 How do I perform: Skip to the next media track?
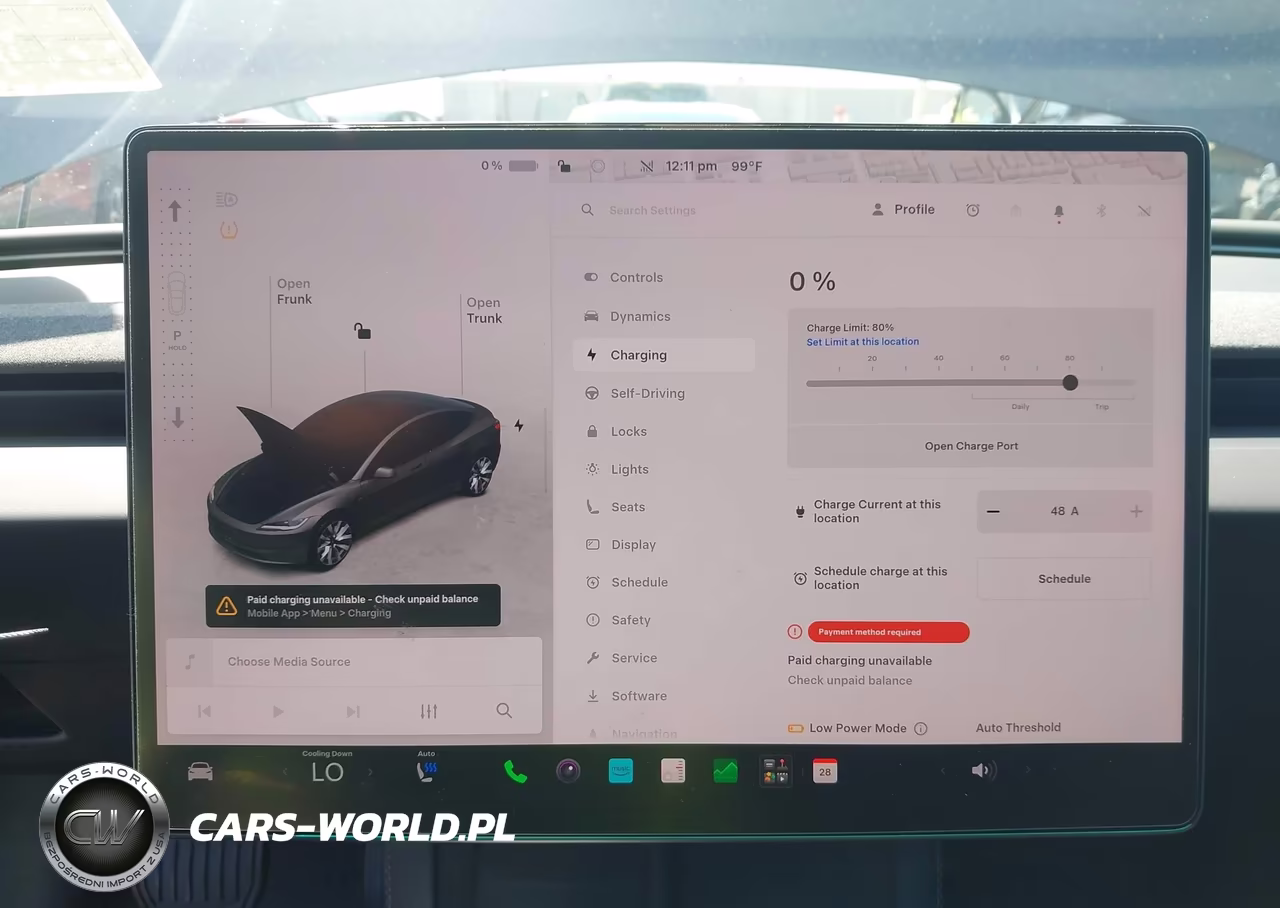353,711
